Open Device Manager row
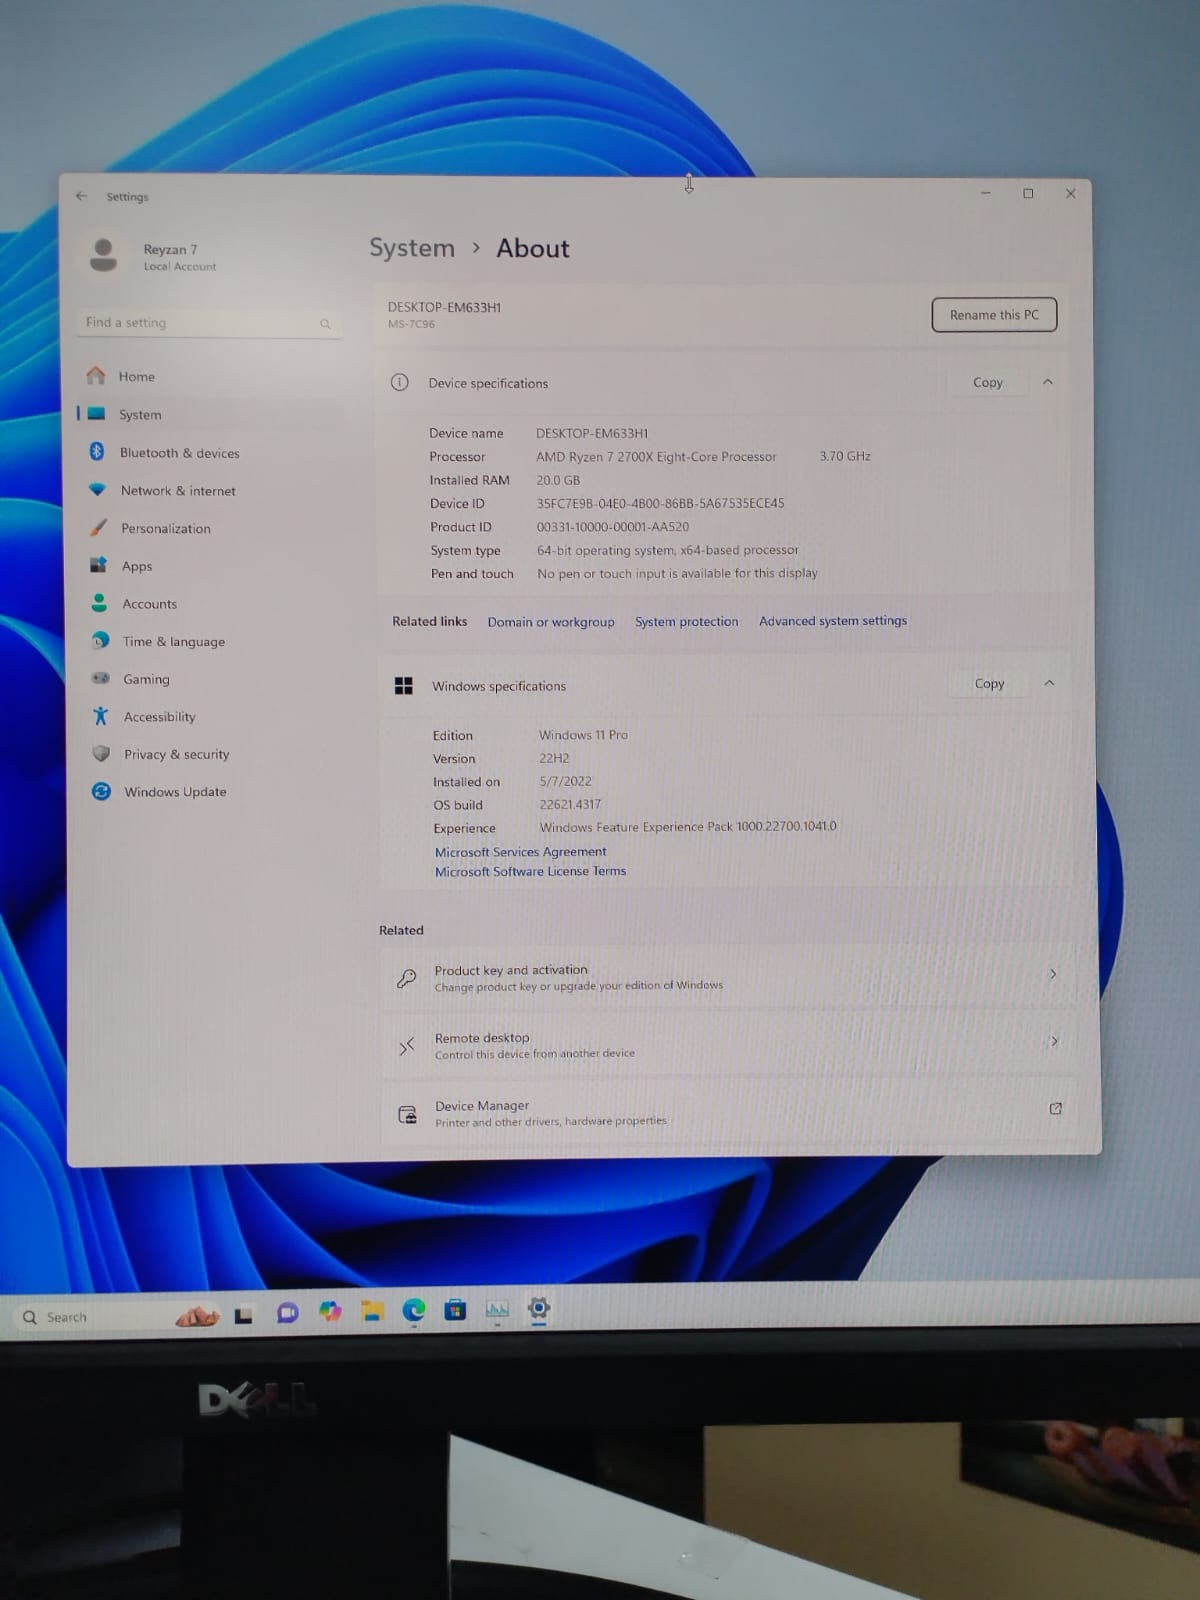This screenshot has height=1600, width=1200. pos(729,1112)
